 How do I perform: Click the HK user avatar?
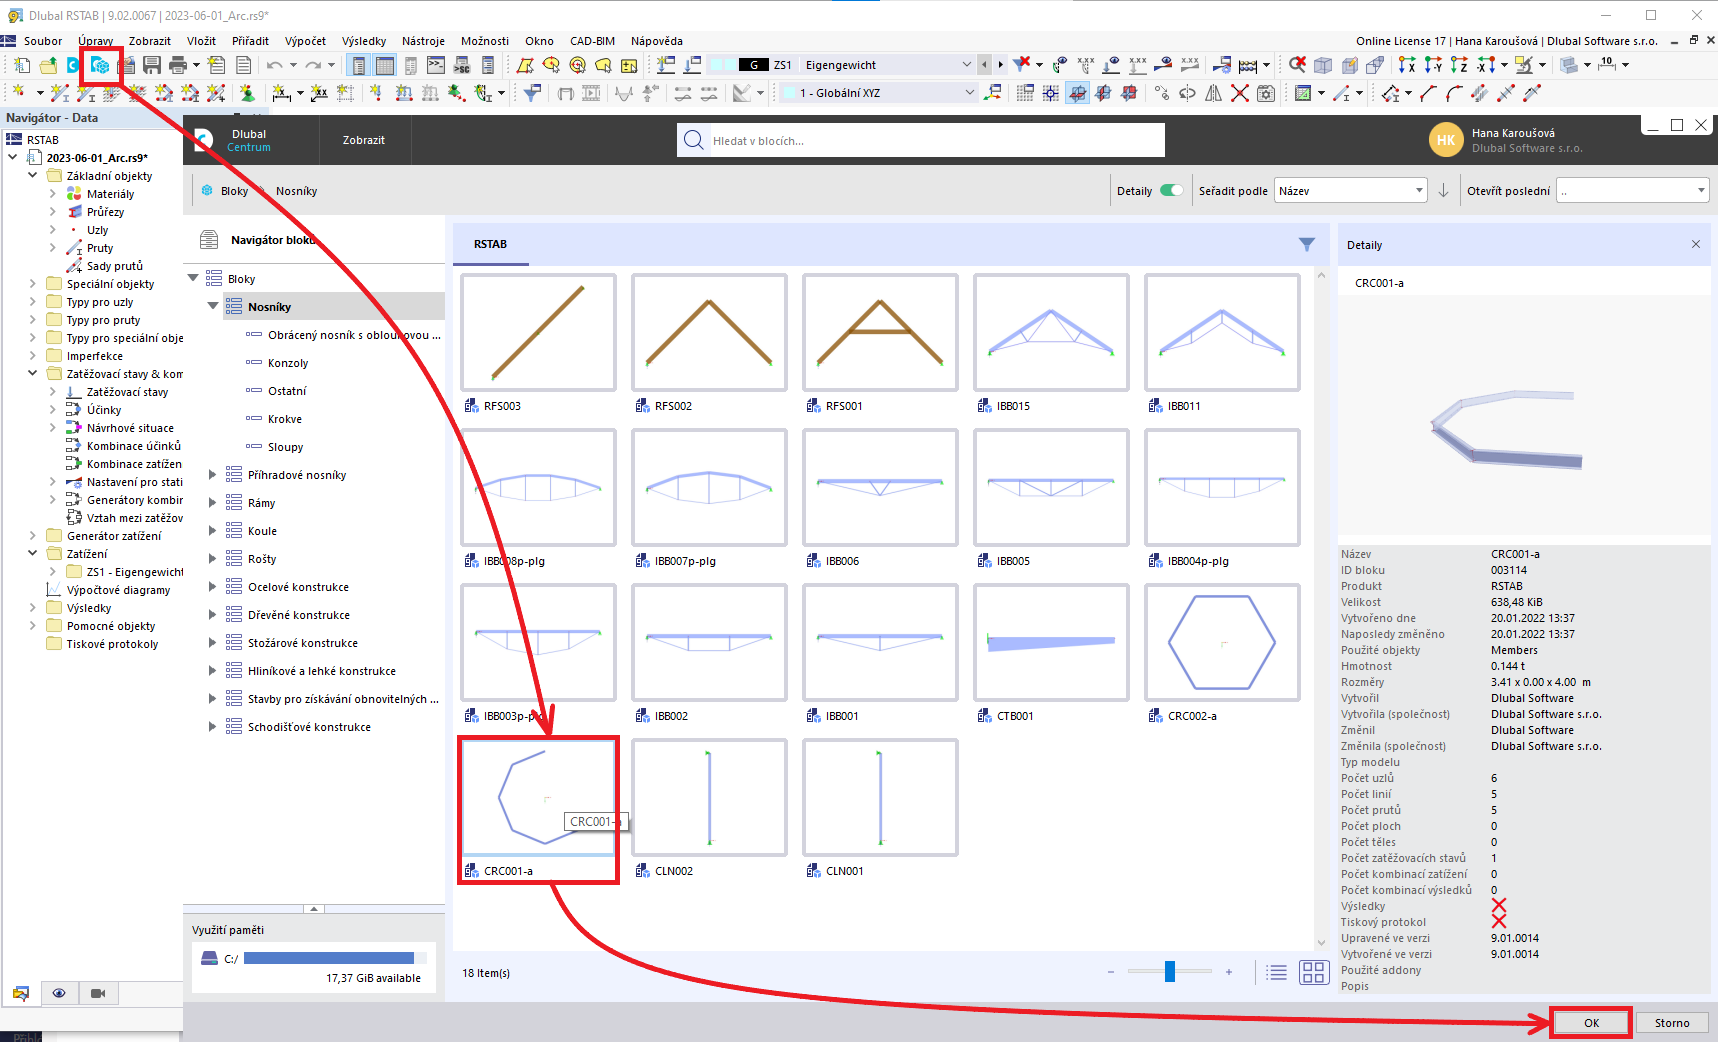click(x=1446, y=140)
